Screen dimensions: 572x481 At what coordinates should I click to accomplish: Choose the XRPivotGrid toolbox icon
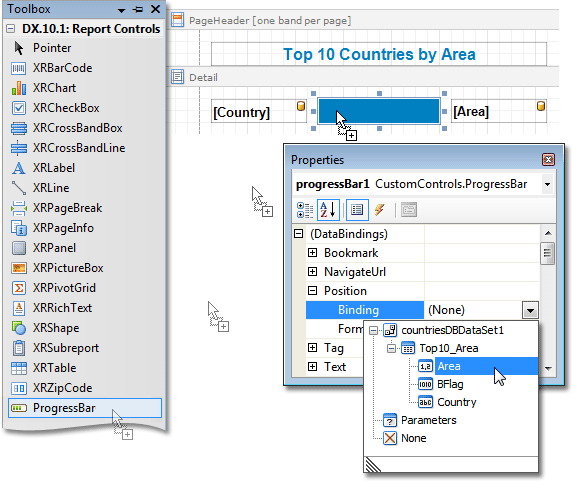pyautogui.click(x=19, y=288)
